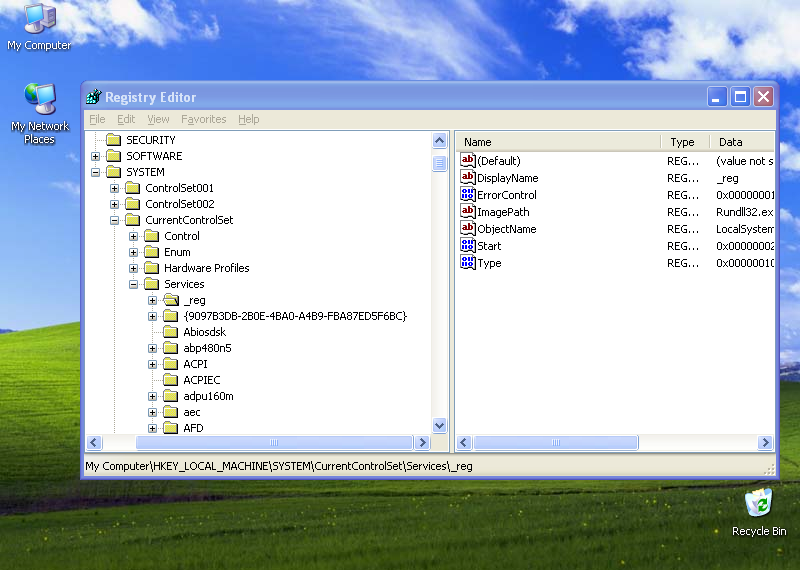Expand the ACPI key

click(x=152, y=364)
